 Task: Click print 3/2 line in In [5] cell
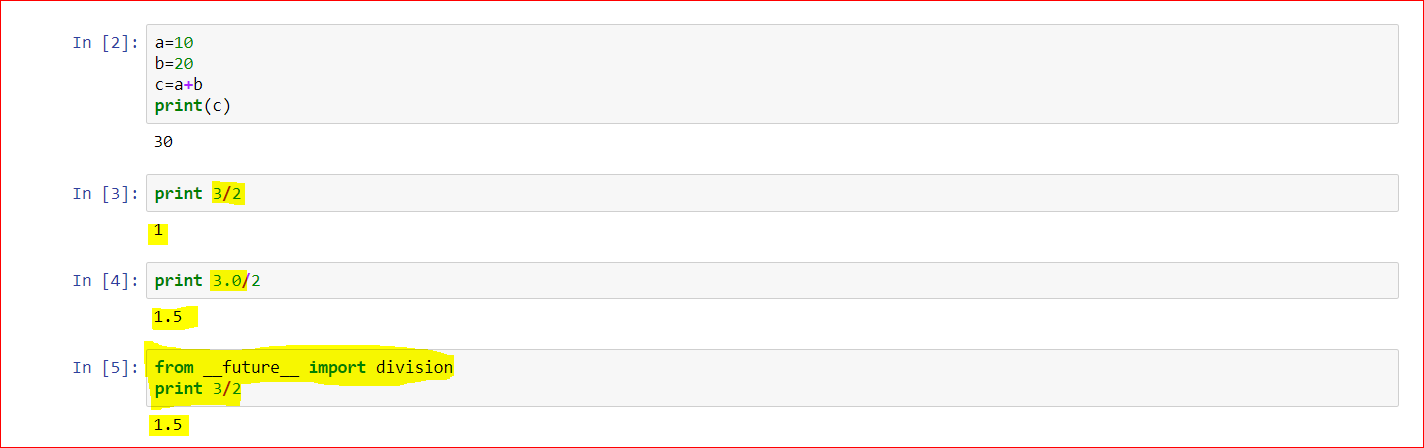pos(198,389)
